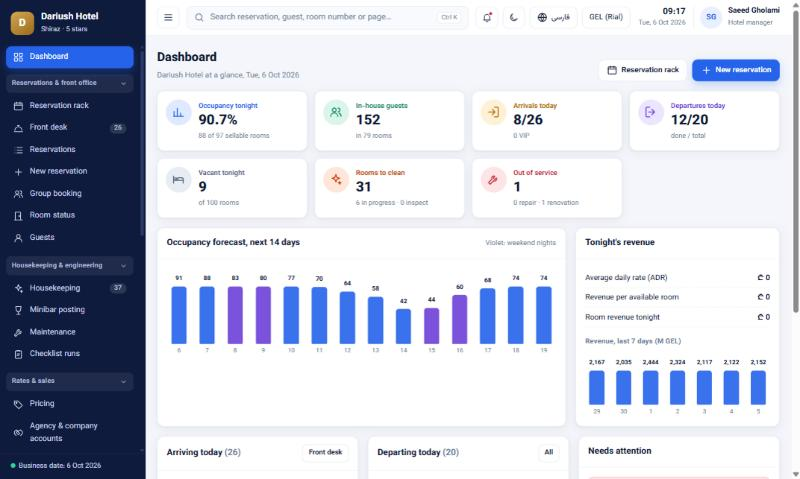This screenshot has height=479, width=800.
Task: Open Saeed Gholami user avatar
Action: 711,17
